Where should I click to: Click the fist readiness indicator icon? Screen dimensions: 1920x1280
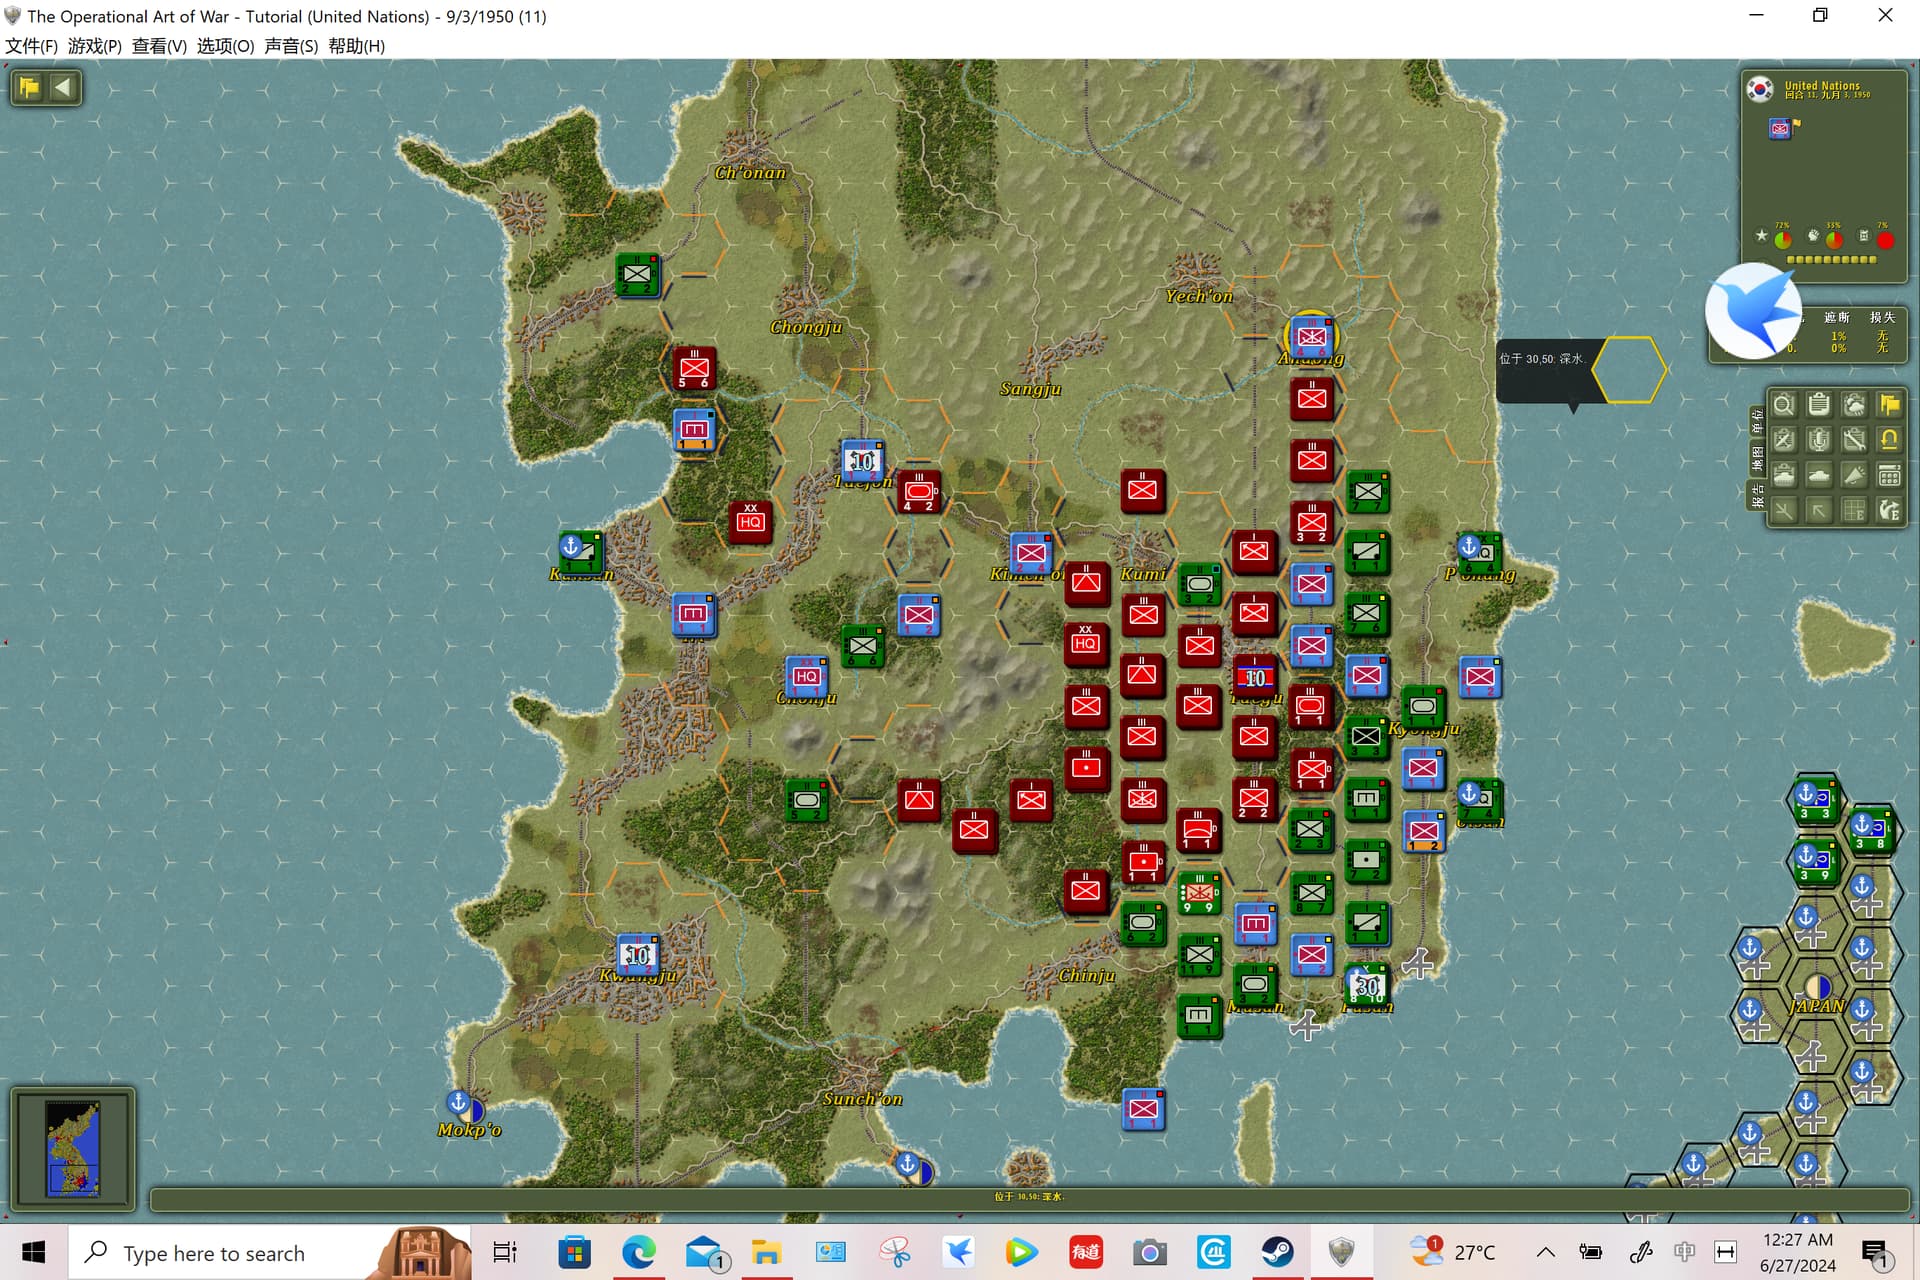point(1813,236)
